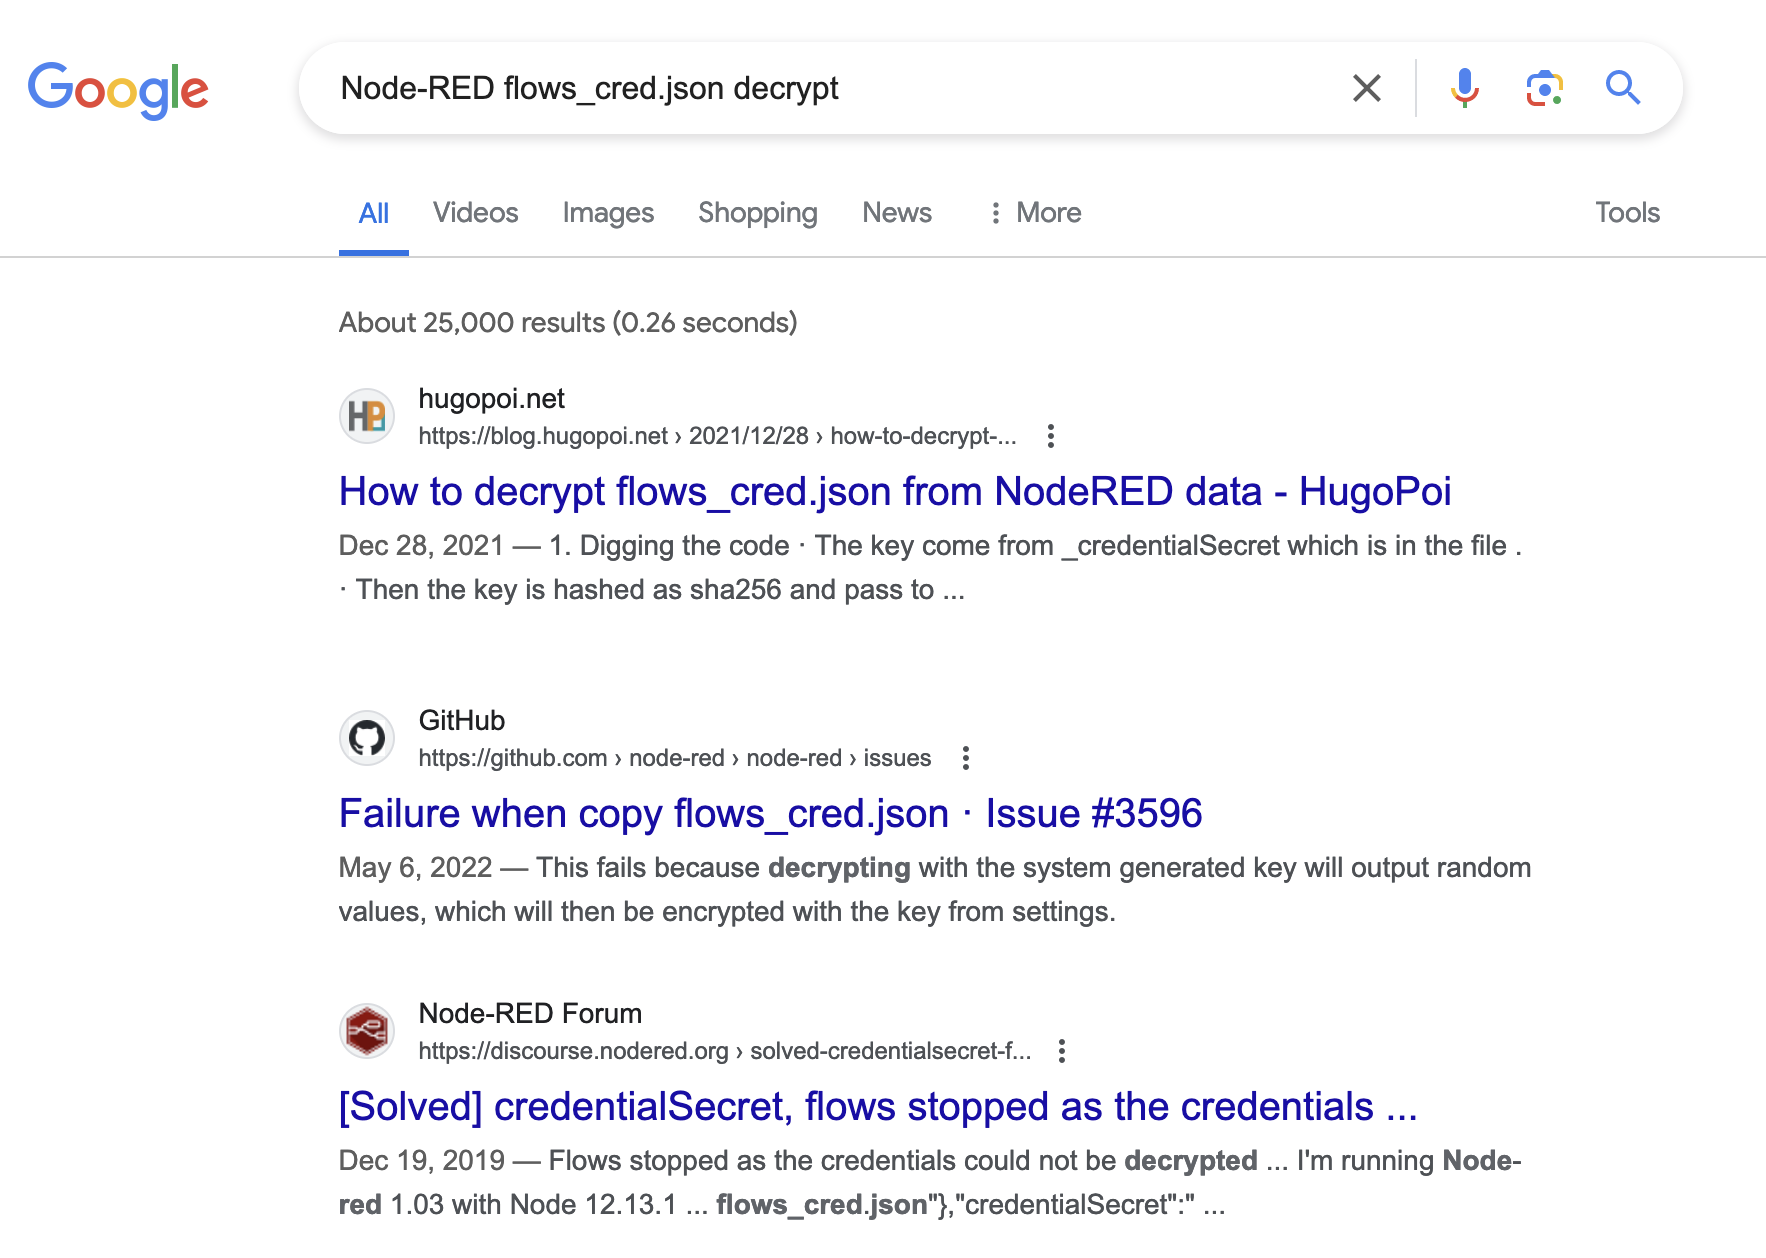Click the hugopoi.net site favicon
The width and height of the screenshot is (1766, 1258).
(367, 416)
